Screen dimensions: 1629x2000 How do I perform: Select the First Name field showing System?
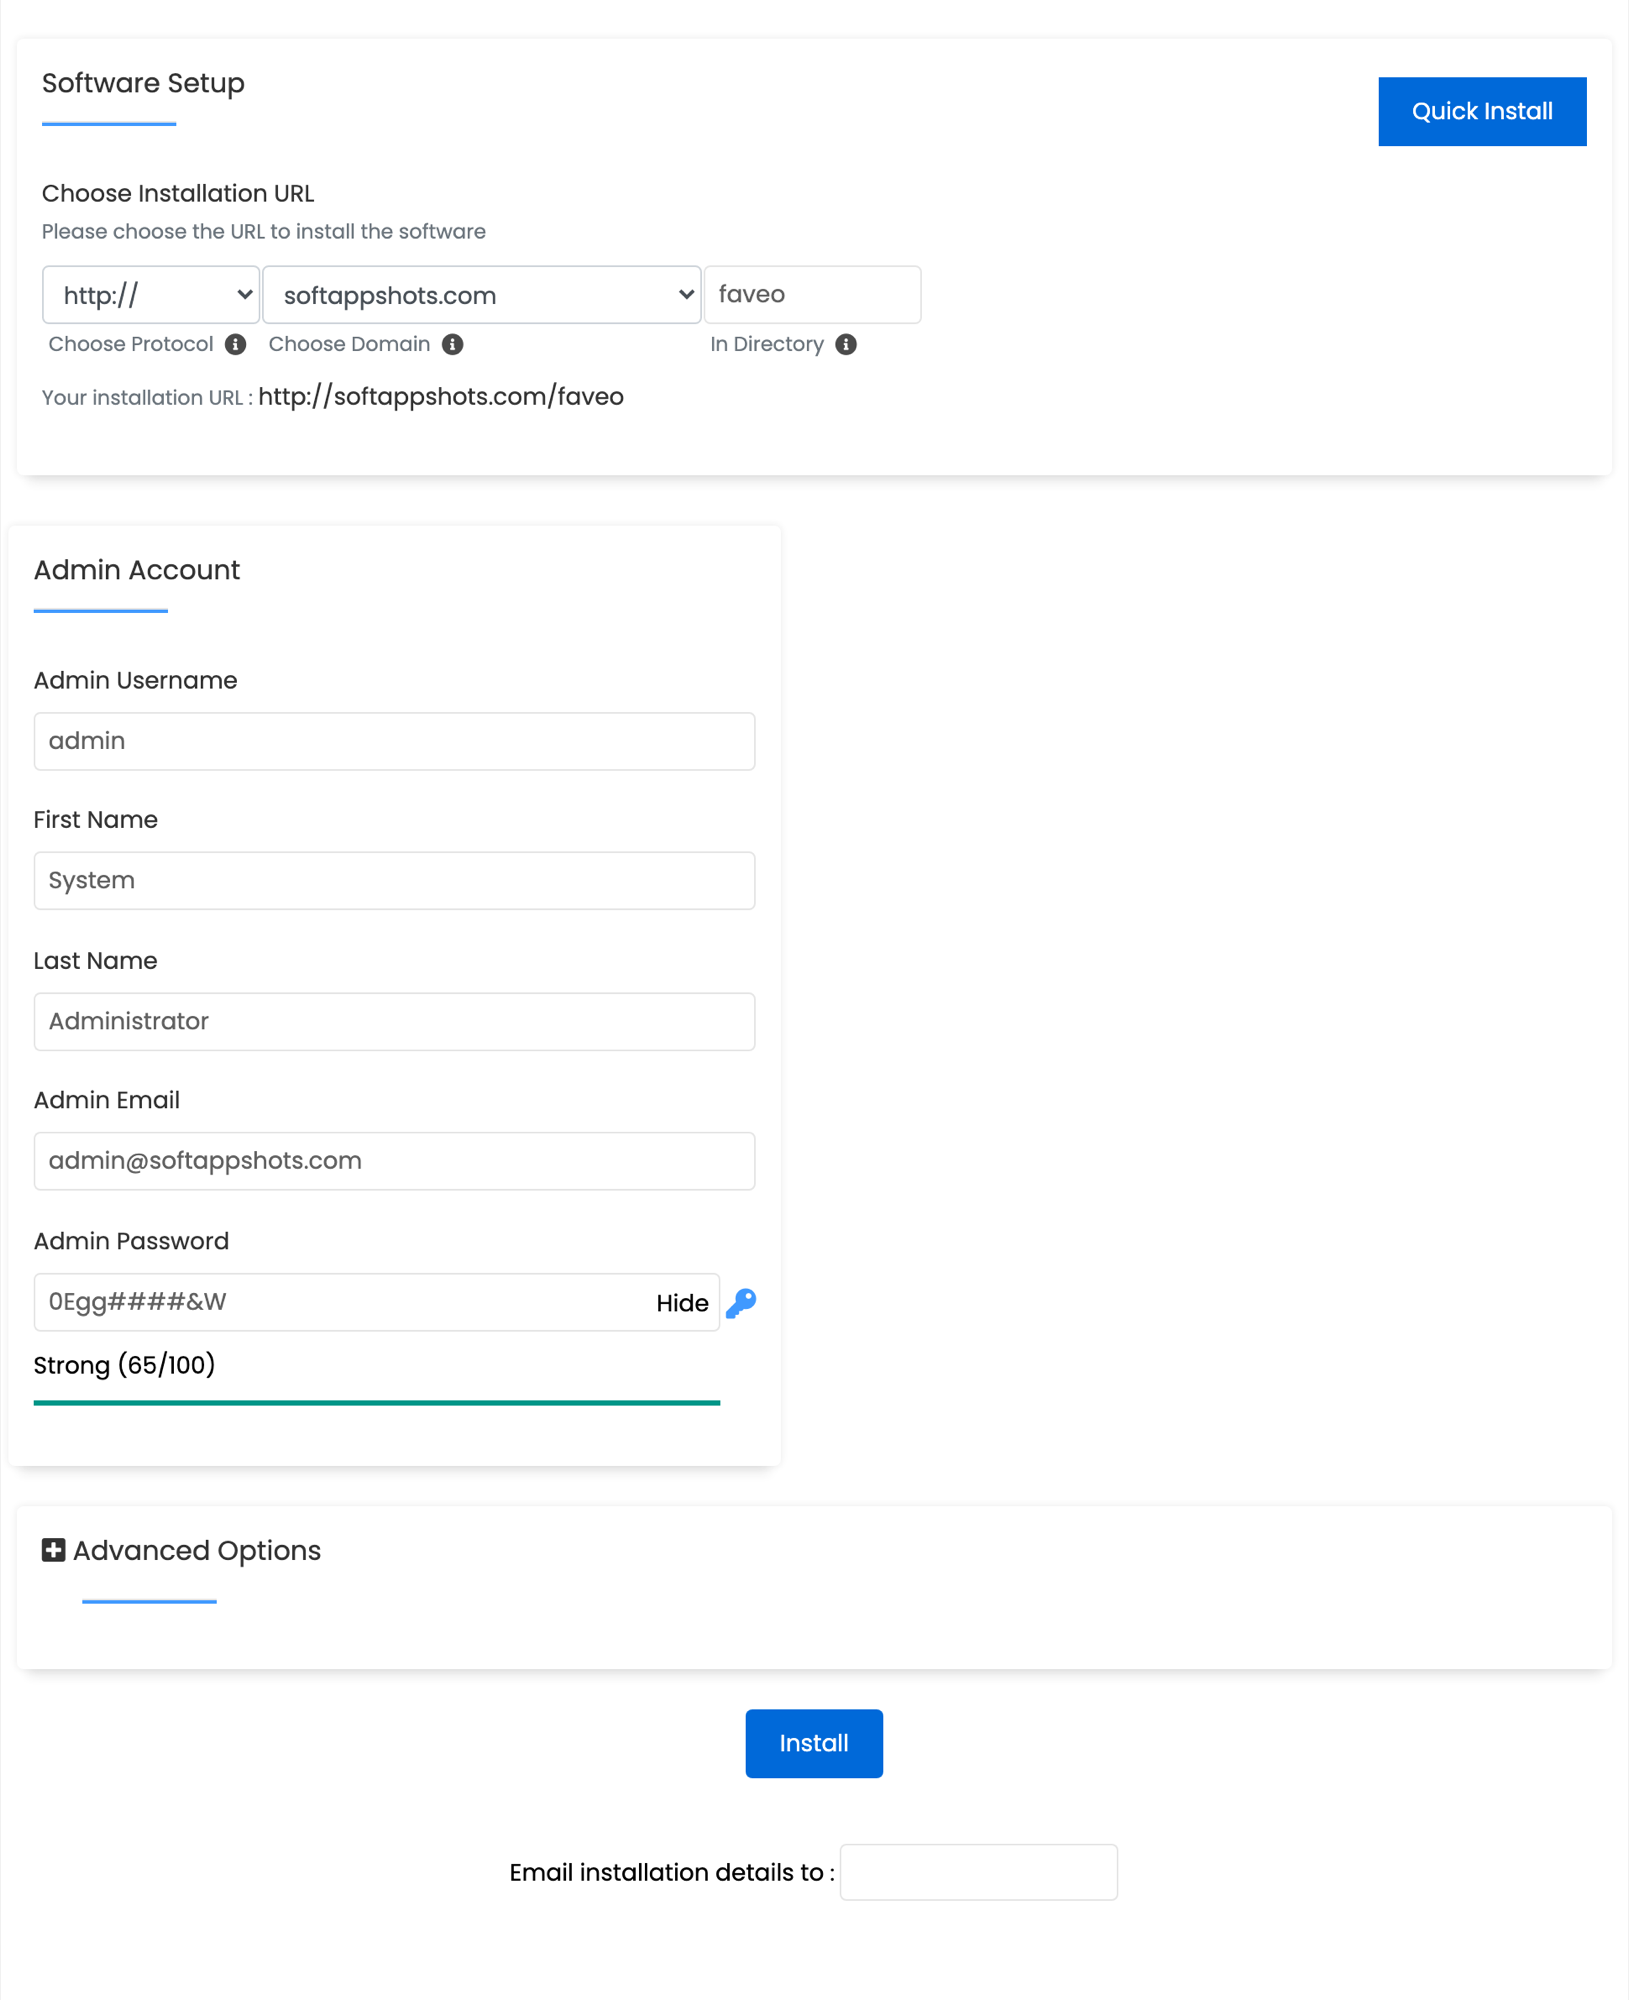tap(394, 881)
